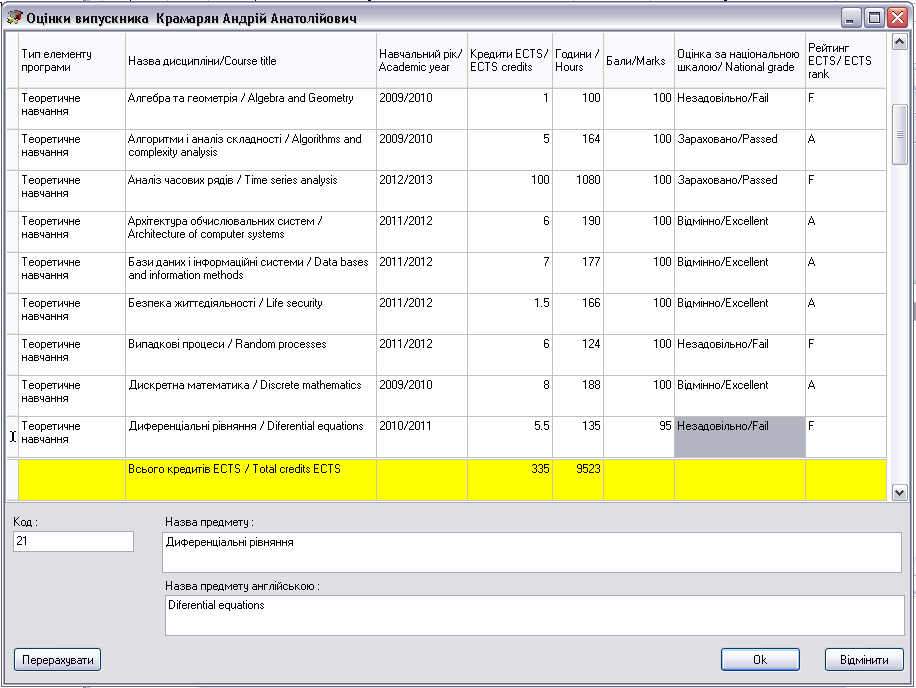The width and height of the screenshot is (916, 688).
Task: Click the Теоретичне навчання cell in Algebra row
Action: click(72, 109)
